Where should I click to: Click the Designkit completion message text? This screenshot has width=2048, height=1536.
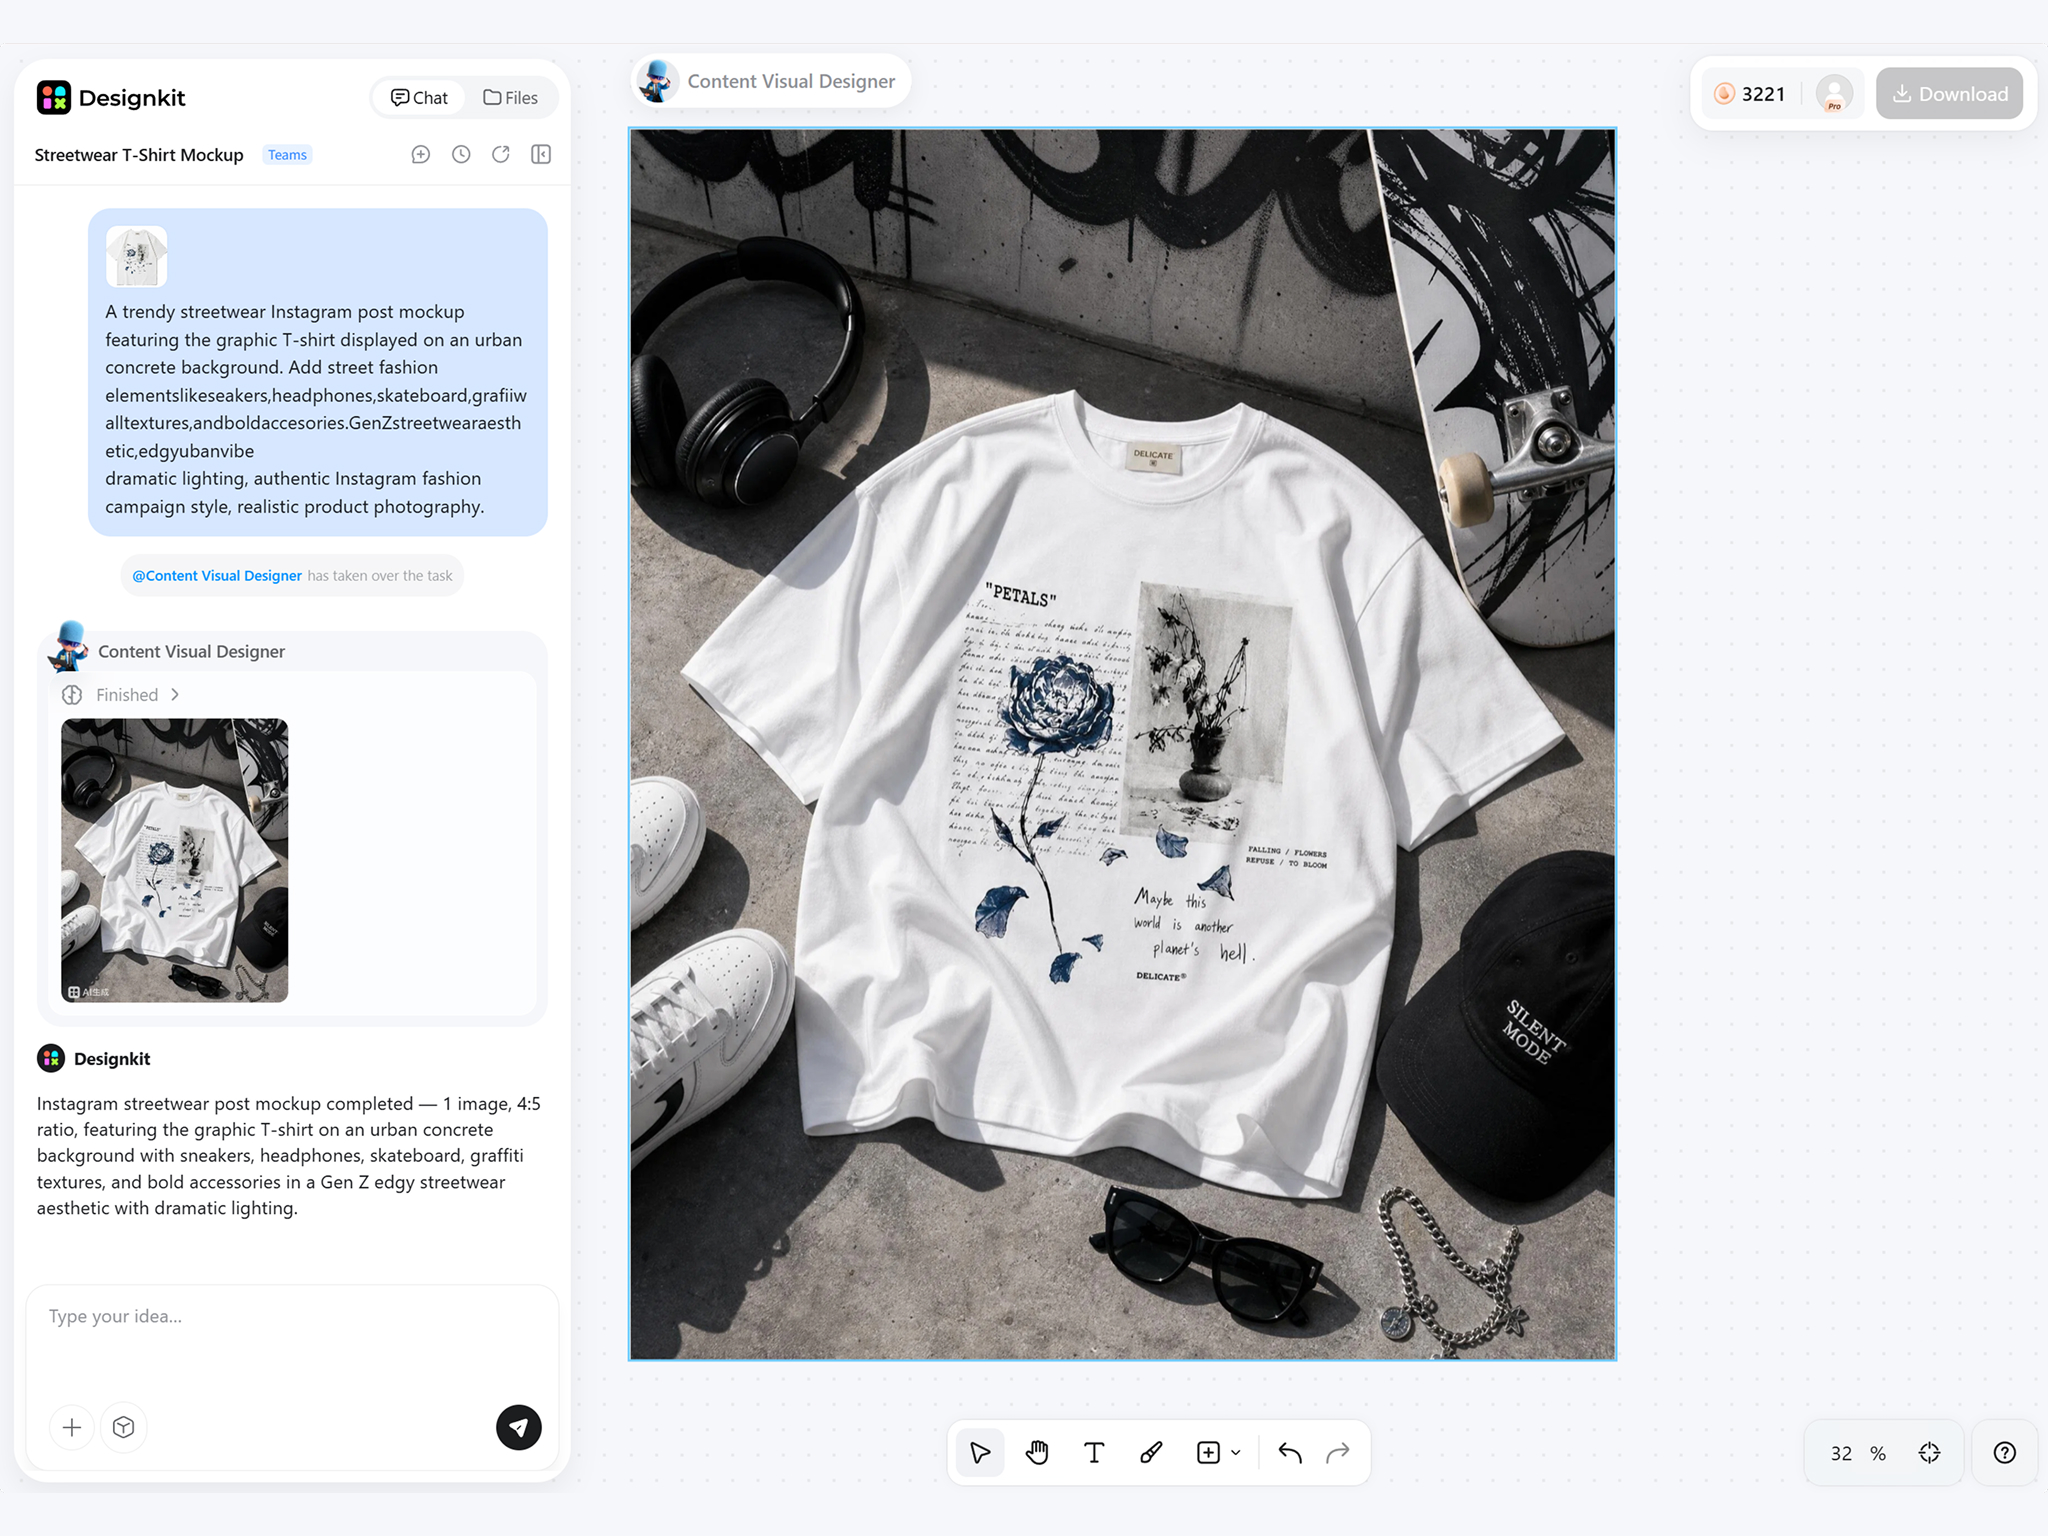pyautogui.click(x=290, y=1156)
